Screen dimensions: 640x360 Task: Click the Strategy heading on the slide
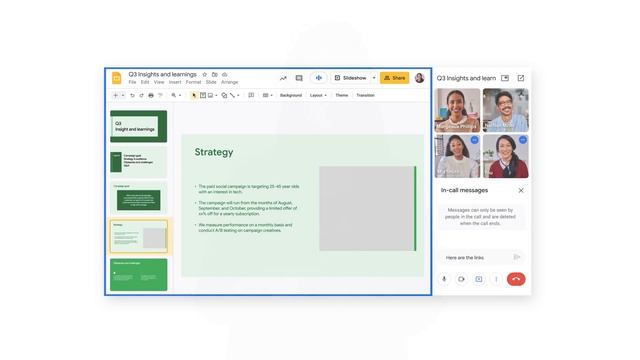click(x=214, y=152)
